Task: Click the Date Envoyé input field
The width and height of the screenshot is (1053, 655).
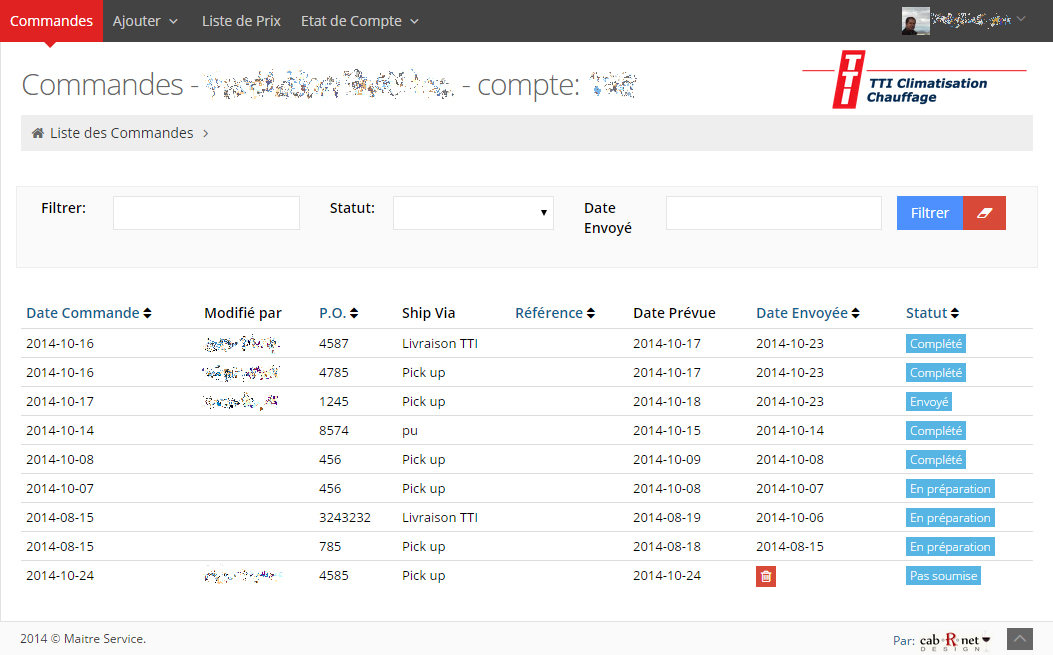Action: click(773, 213)
